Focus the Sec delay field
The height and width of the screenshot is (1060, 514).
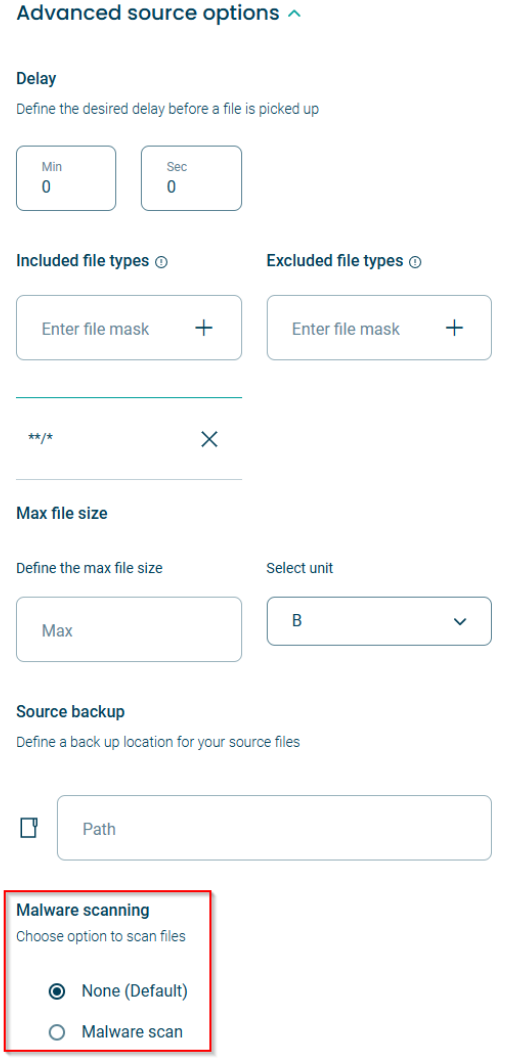191,178
